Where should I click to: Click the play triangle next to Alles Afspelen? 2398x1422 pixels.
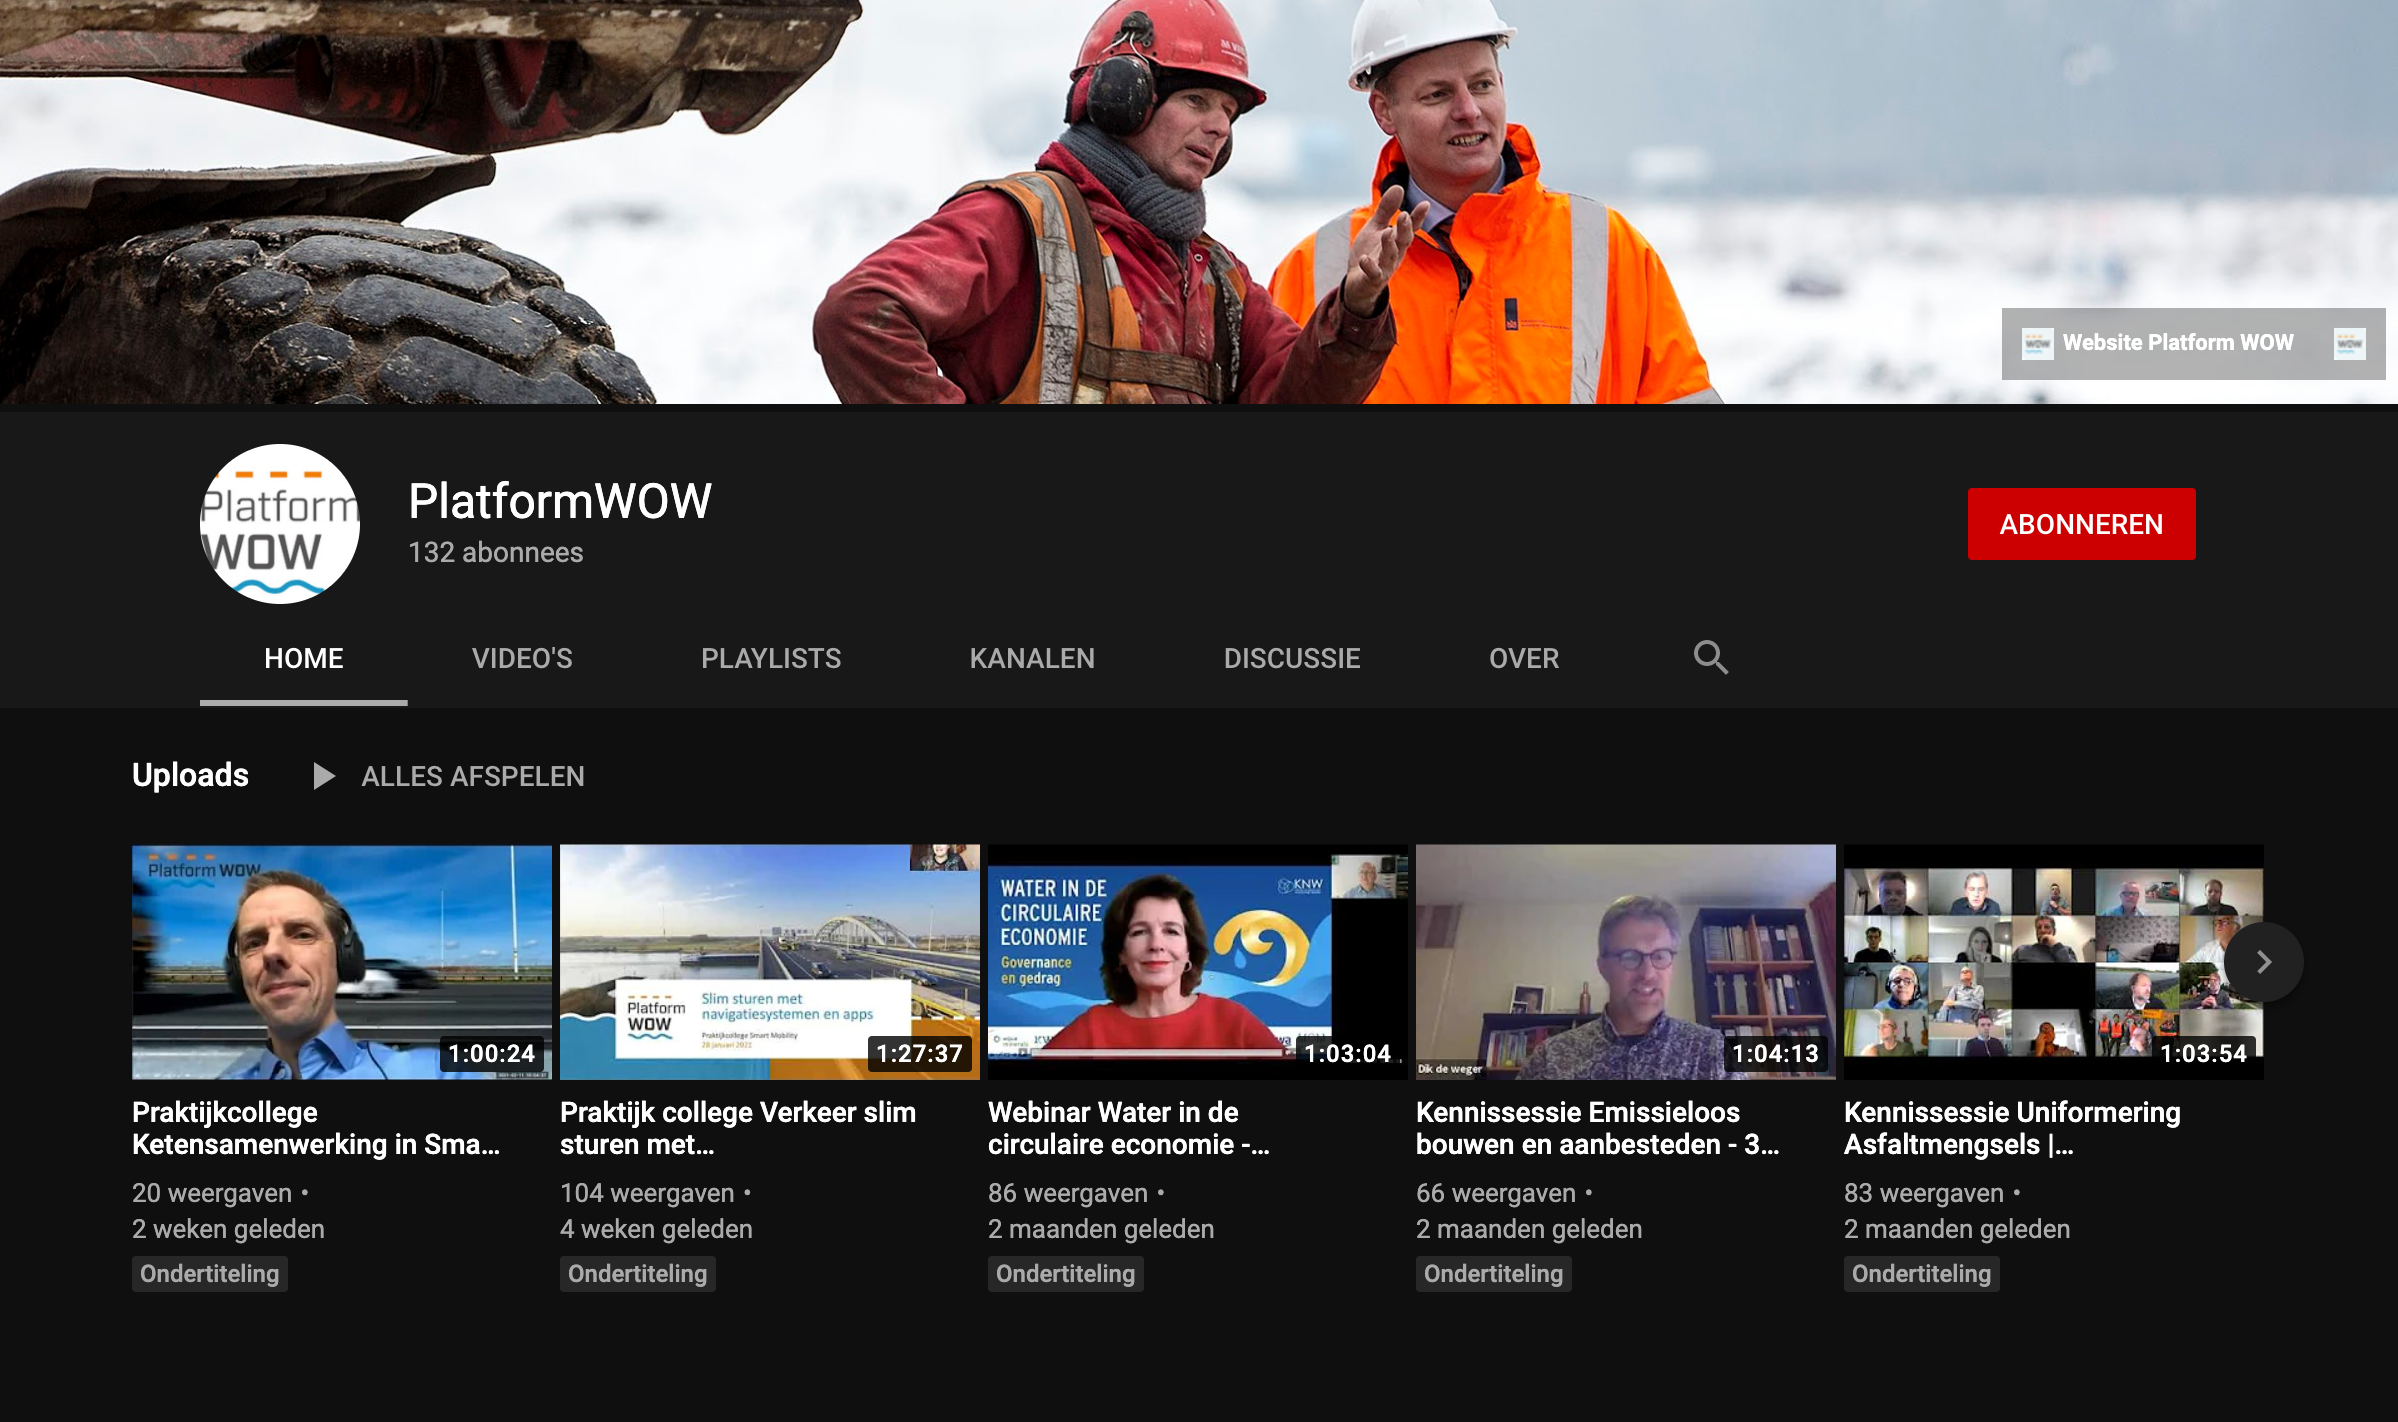(x=323, y=776)
